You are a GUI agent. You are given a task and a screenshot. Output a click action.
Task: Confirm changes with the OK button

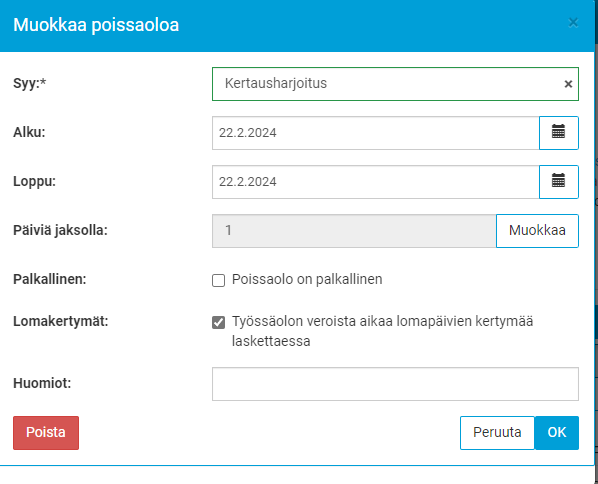(x=557, y=433)
